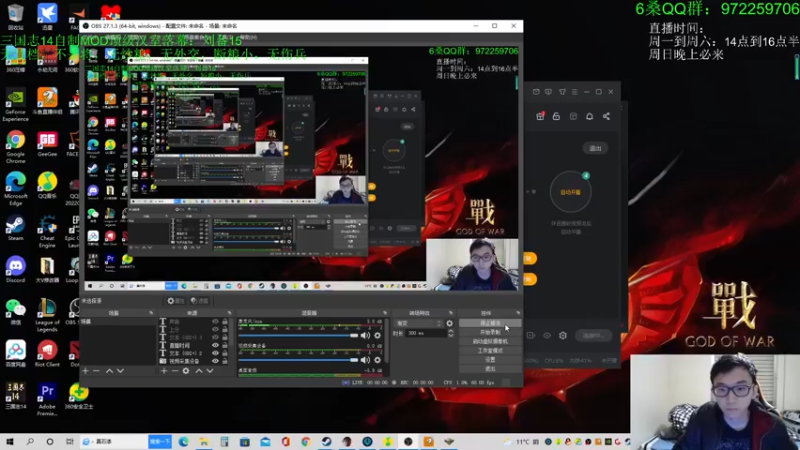The image size is (800, 450).
Task: Click the 退出 button in streaming assistant
Action: point(595,148)
